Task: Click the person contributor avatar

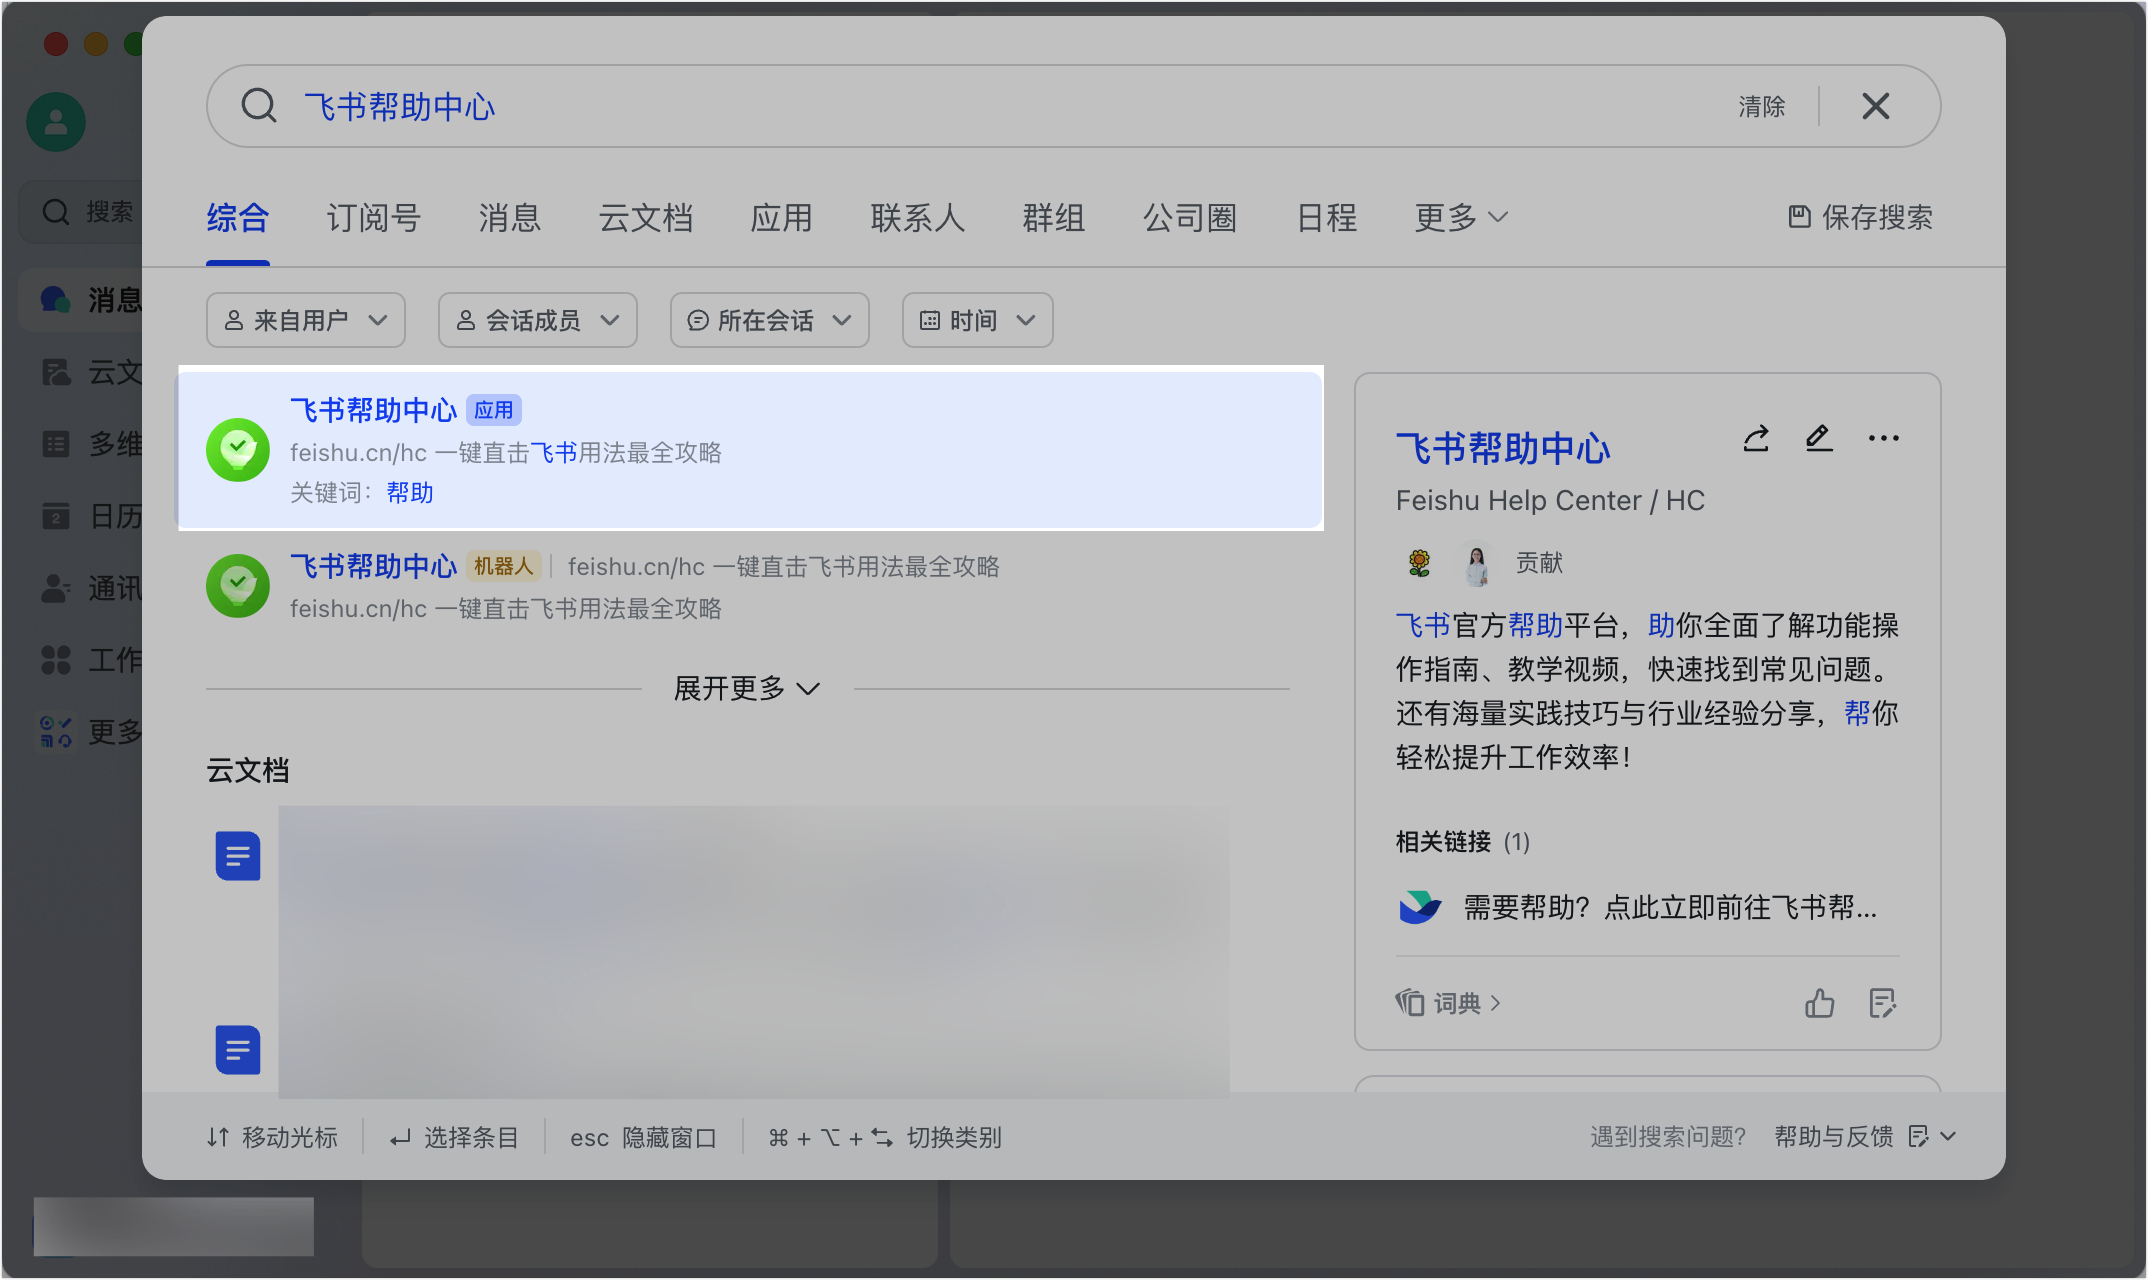Action: [x=1477, y=563]
